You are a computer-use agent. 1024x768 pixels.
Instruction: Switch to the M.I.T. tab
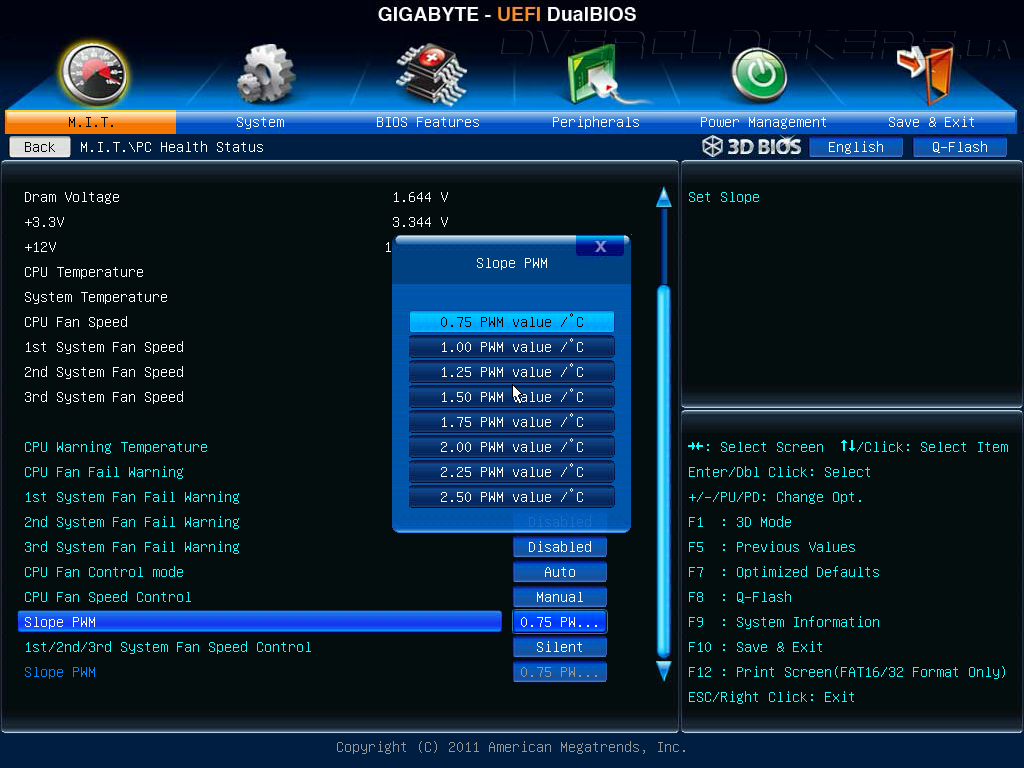point(91,122)
